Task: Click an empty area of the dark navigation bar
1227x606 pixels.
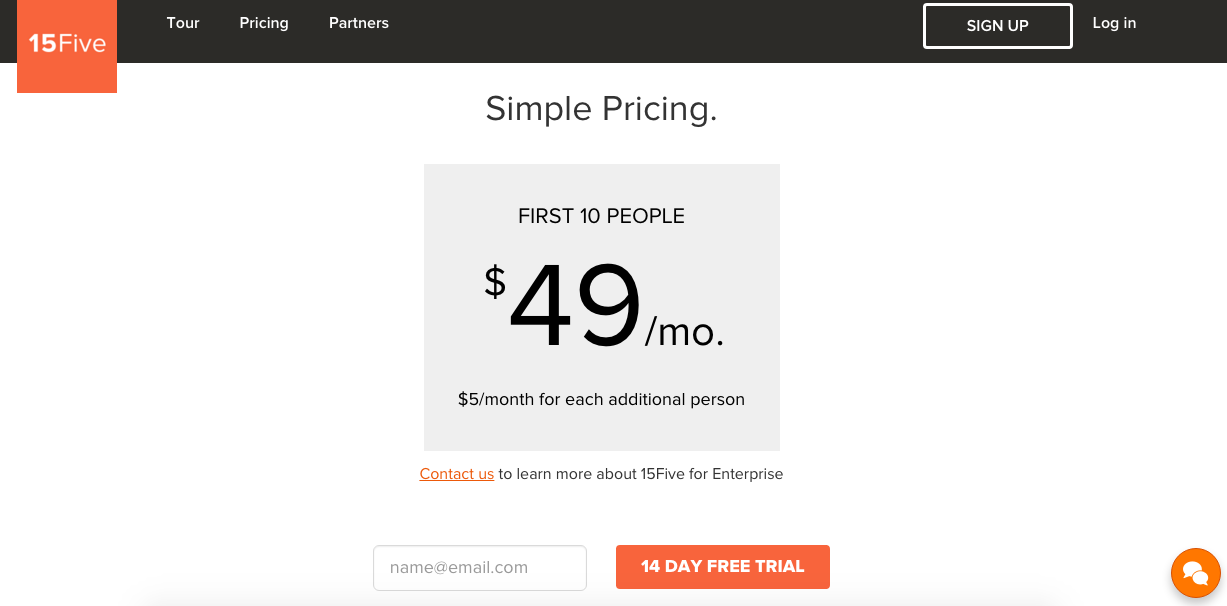Action: 650,30
